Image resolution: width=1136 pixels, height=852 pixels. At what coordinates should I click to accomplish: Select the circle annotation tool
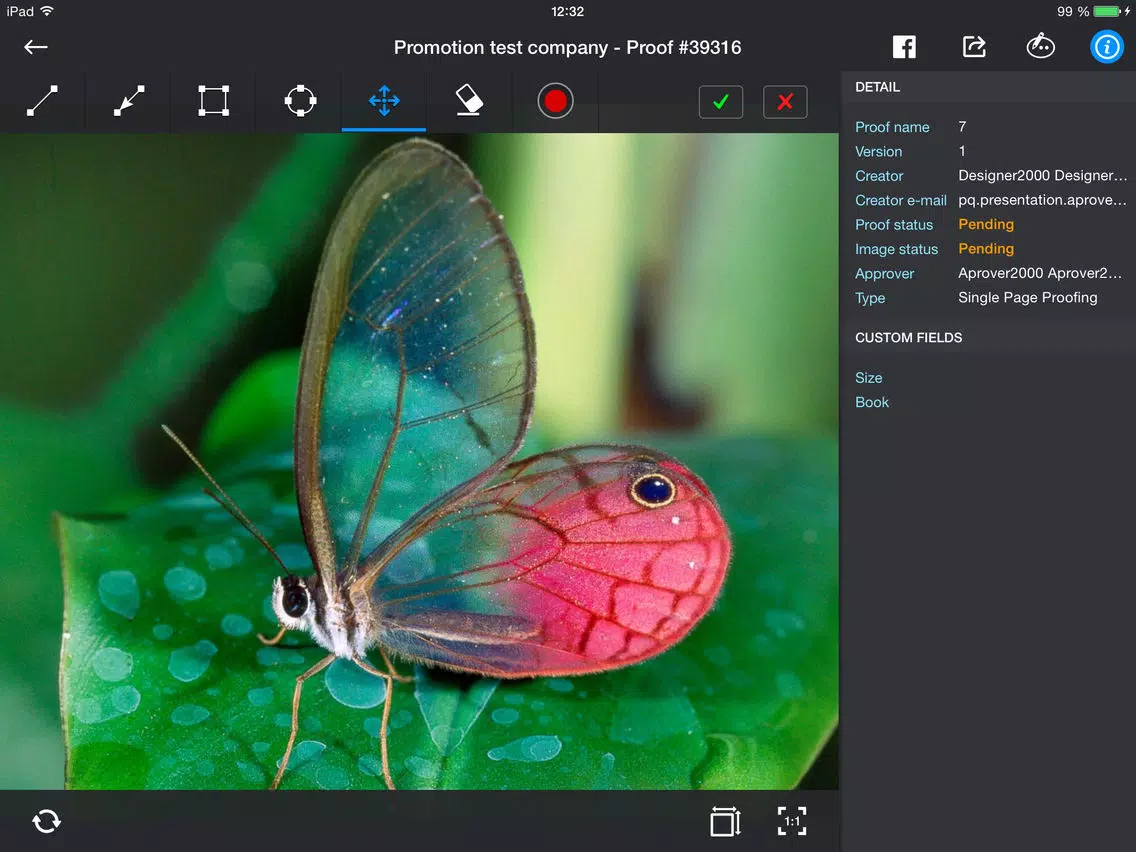click(x=300, y=101)
